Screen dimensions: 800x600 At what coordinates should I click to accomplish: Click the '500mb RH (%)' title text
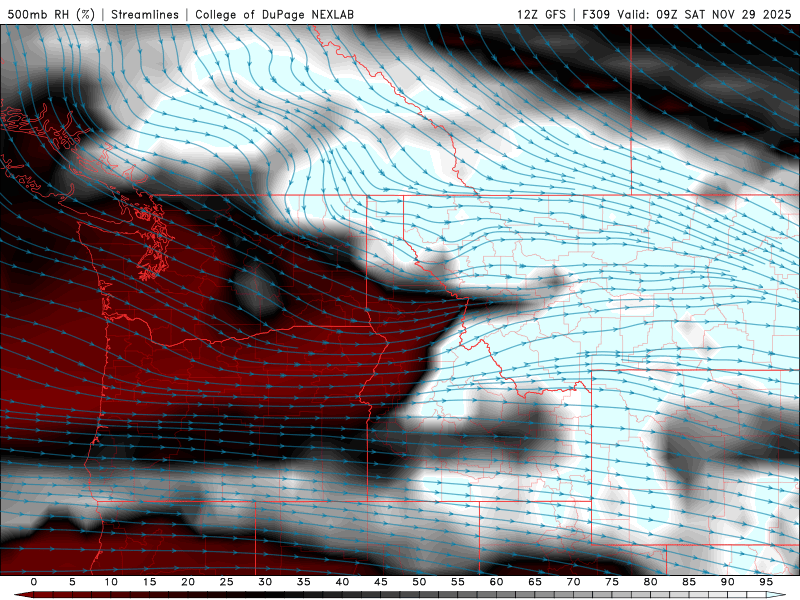coord(51,14)
